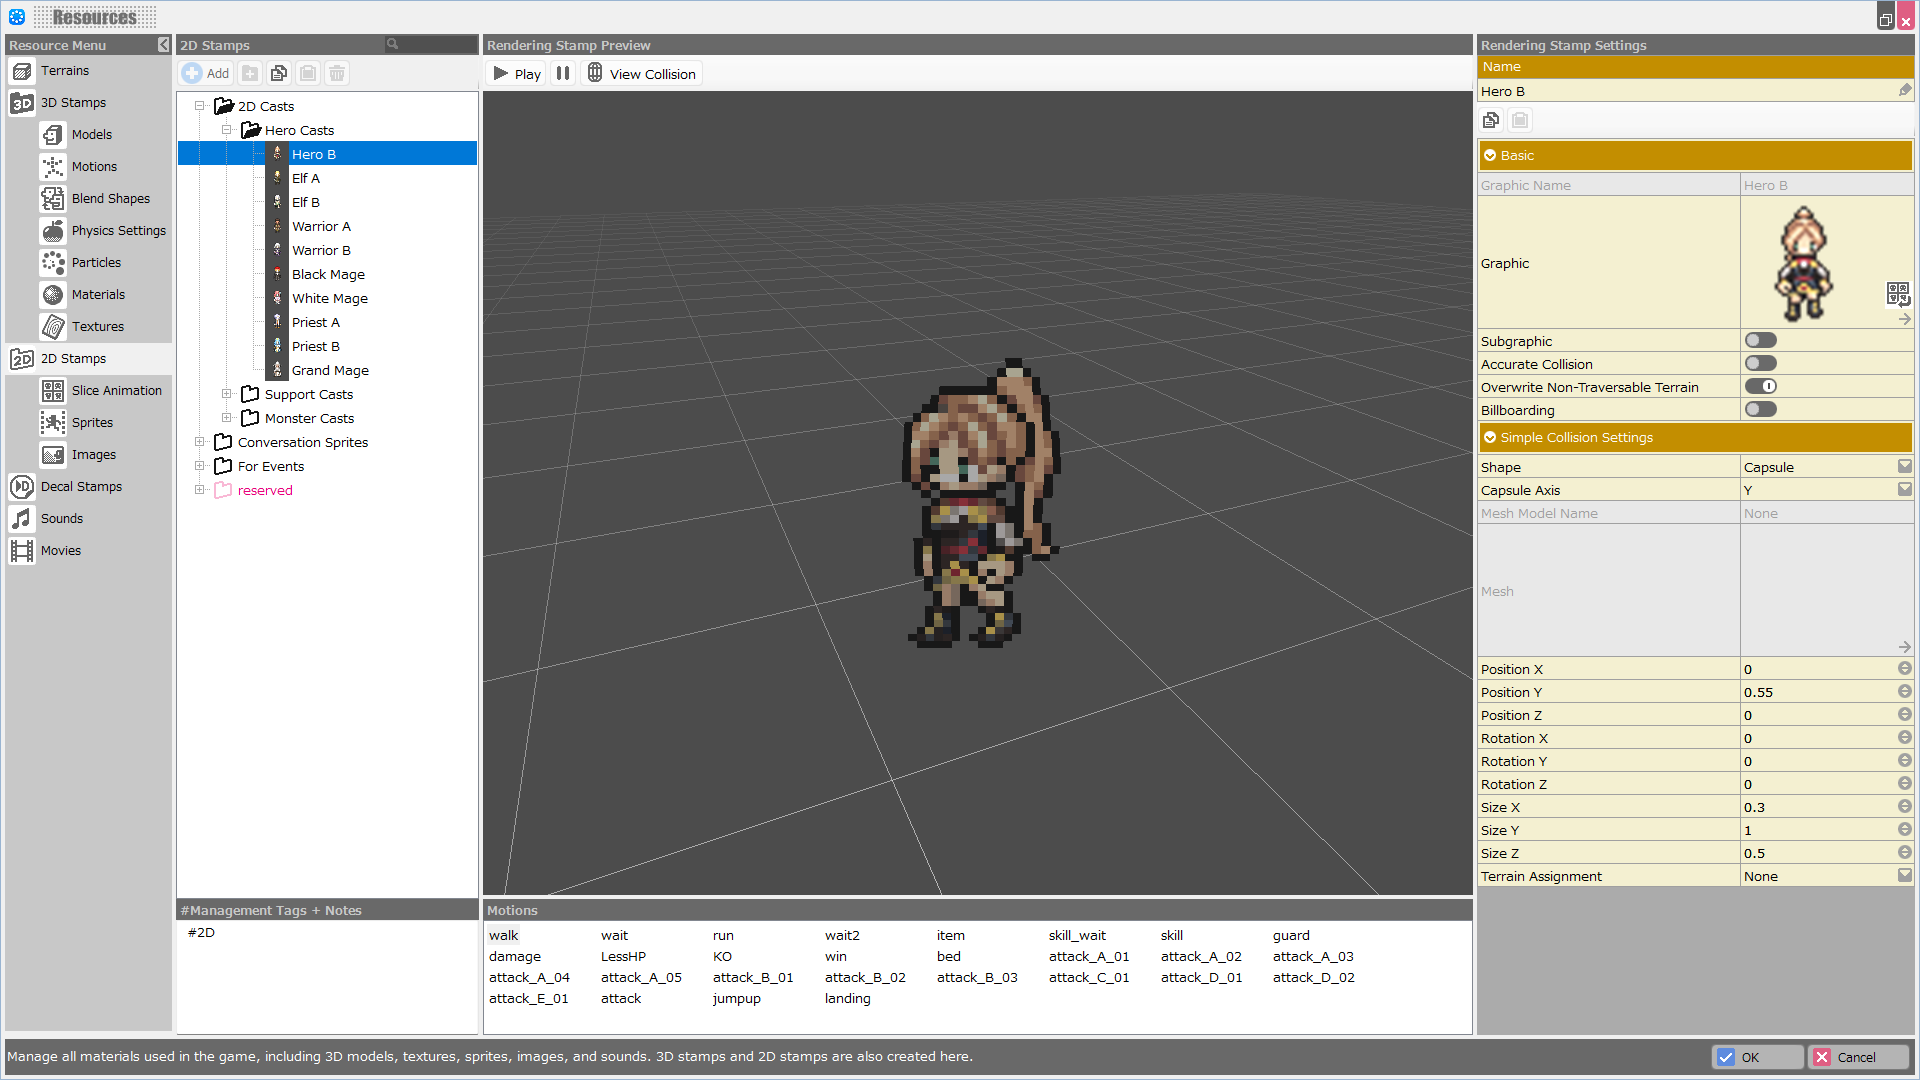The width and height of the screenshot is (1920, 1080).
Task: Open the Shape dropdown showing Capsule
Action: coord(1904,467)
